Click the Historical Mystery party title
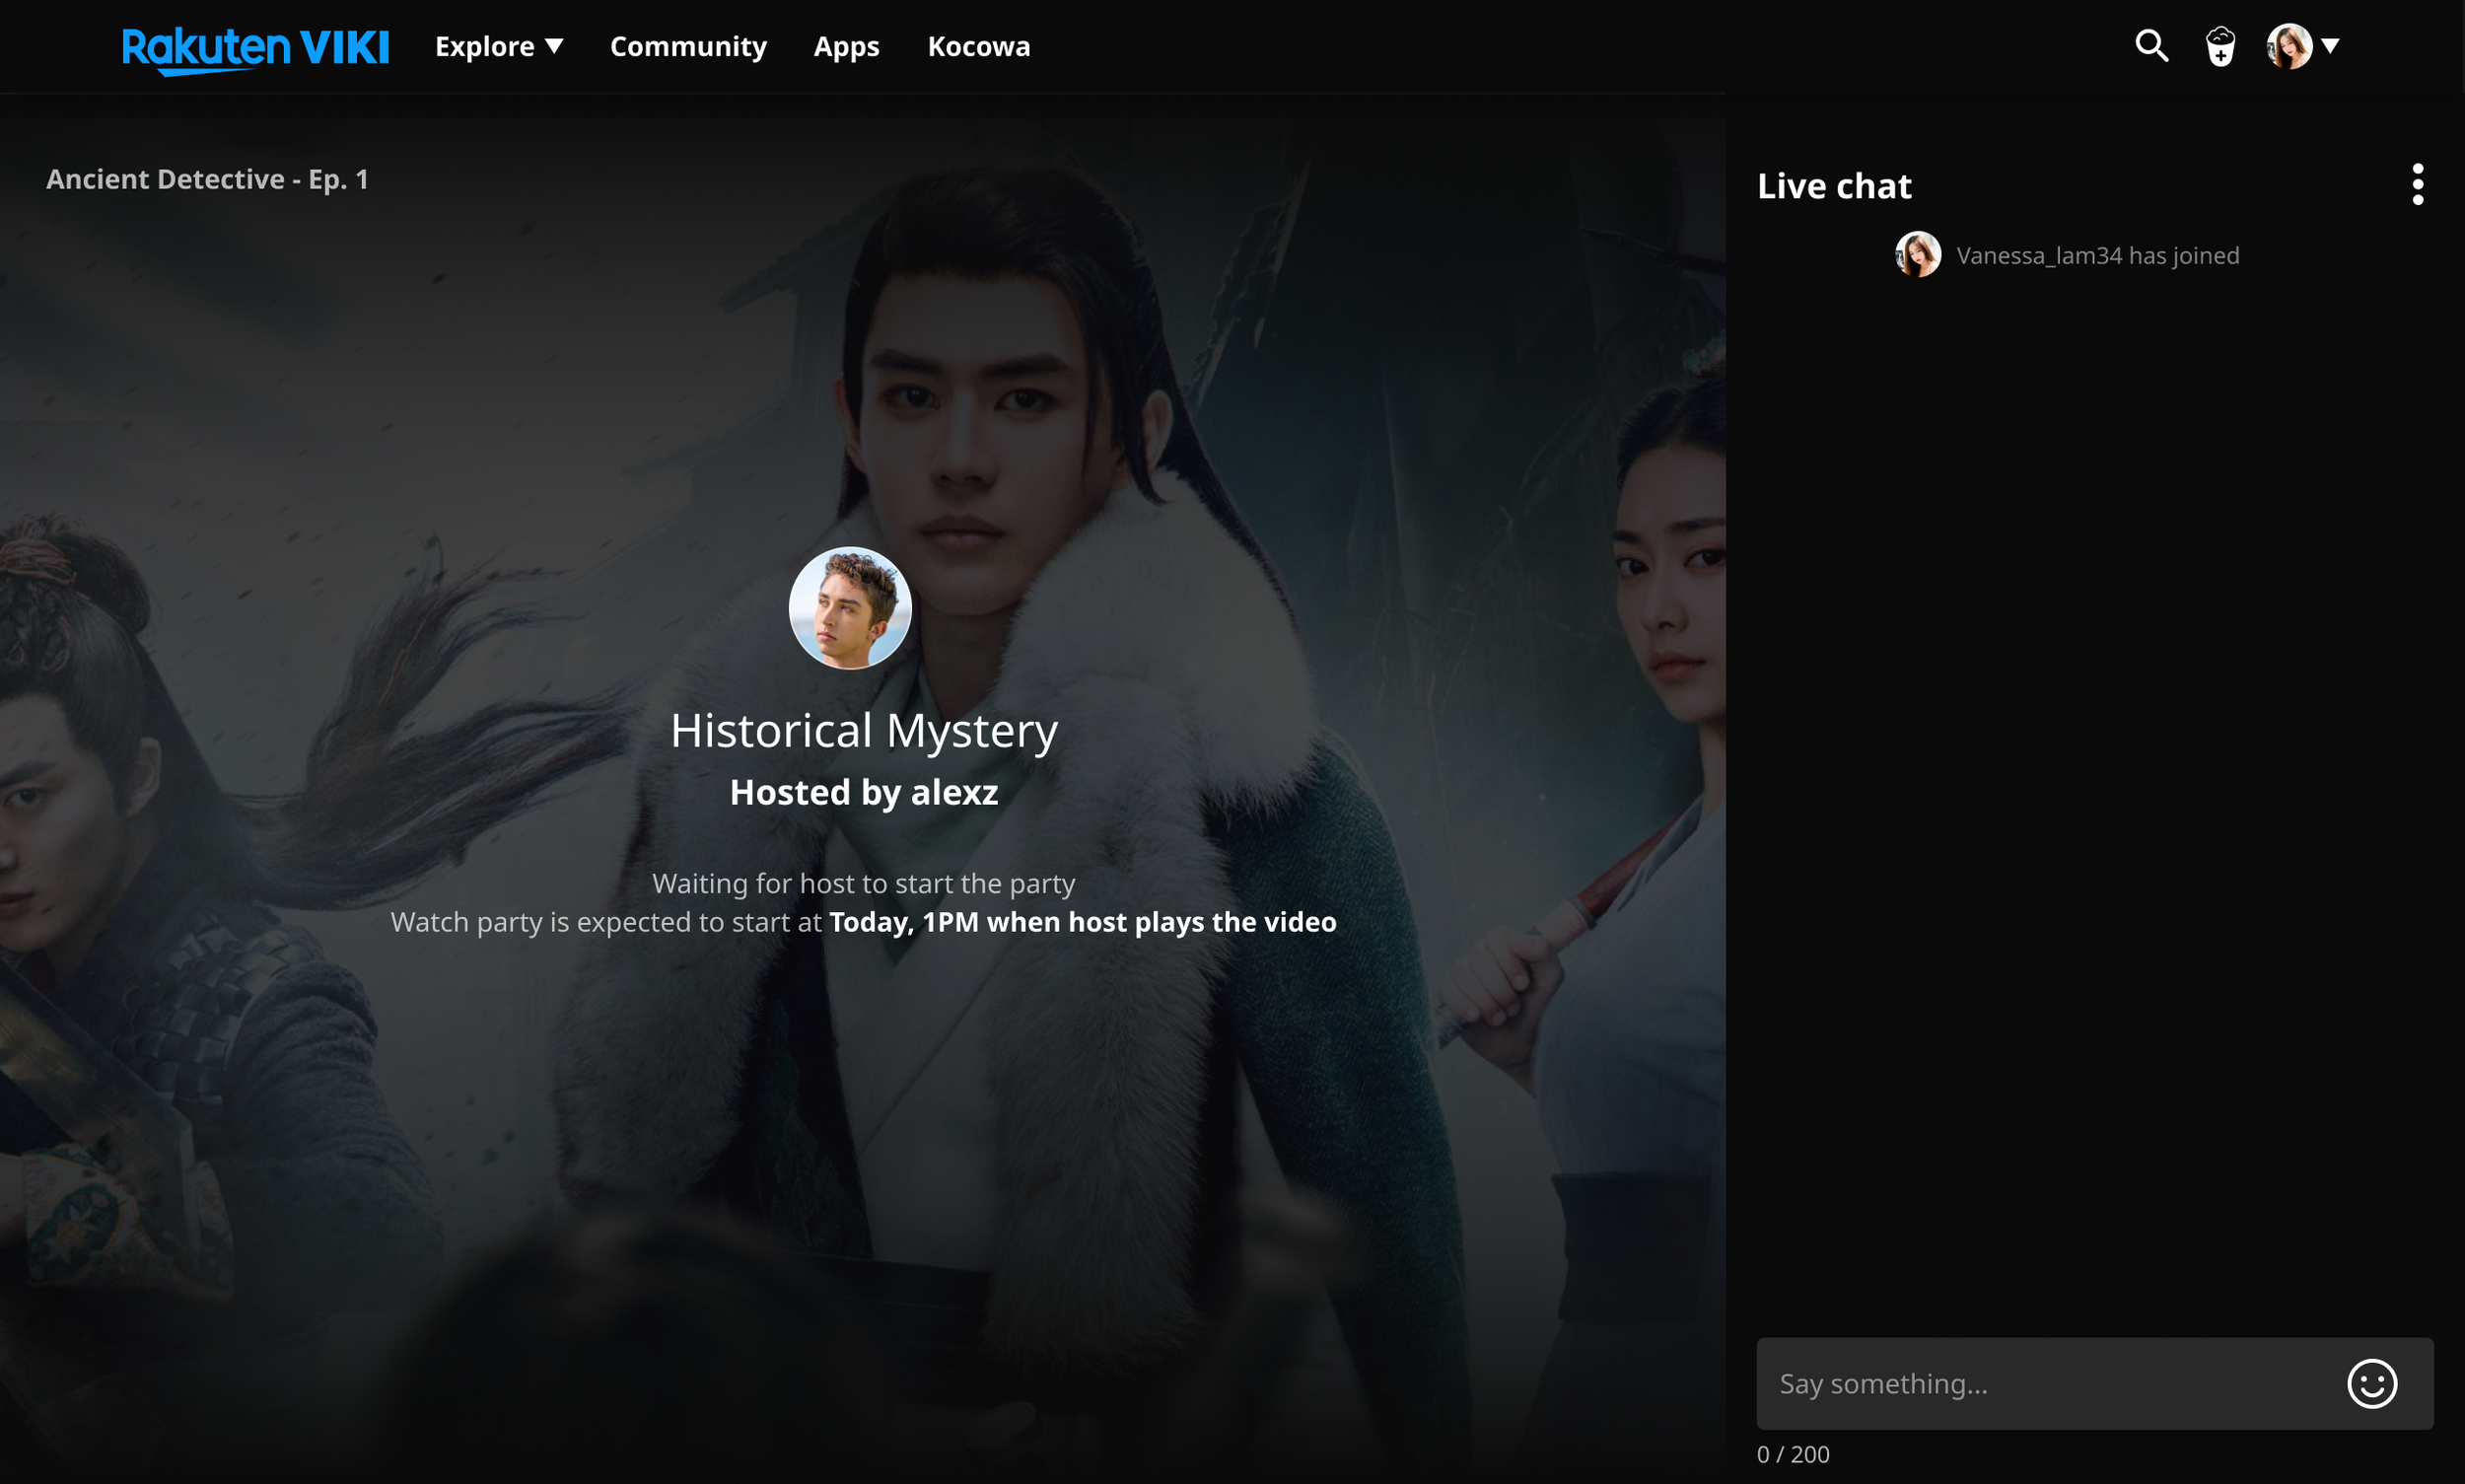The image size is (2465, 1484). point(863,730)
